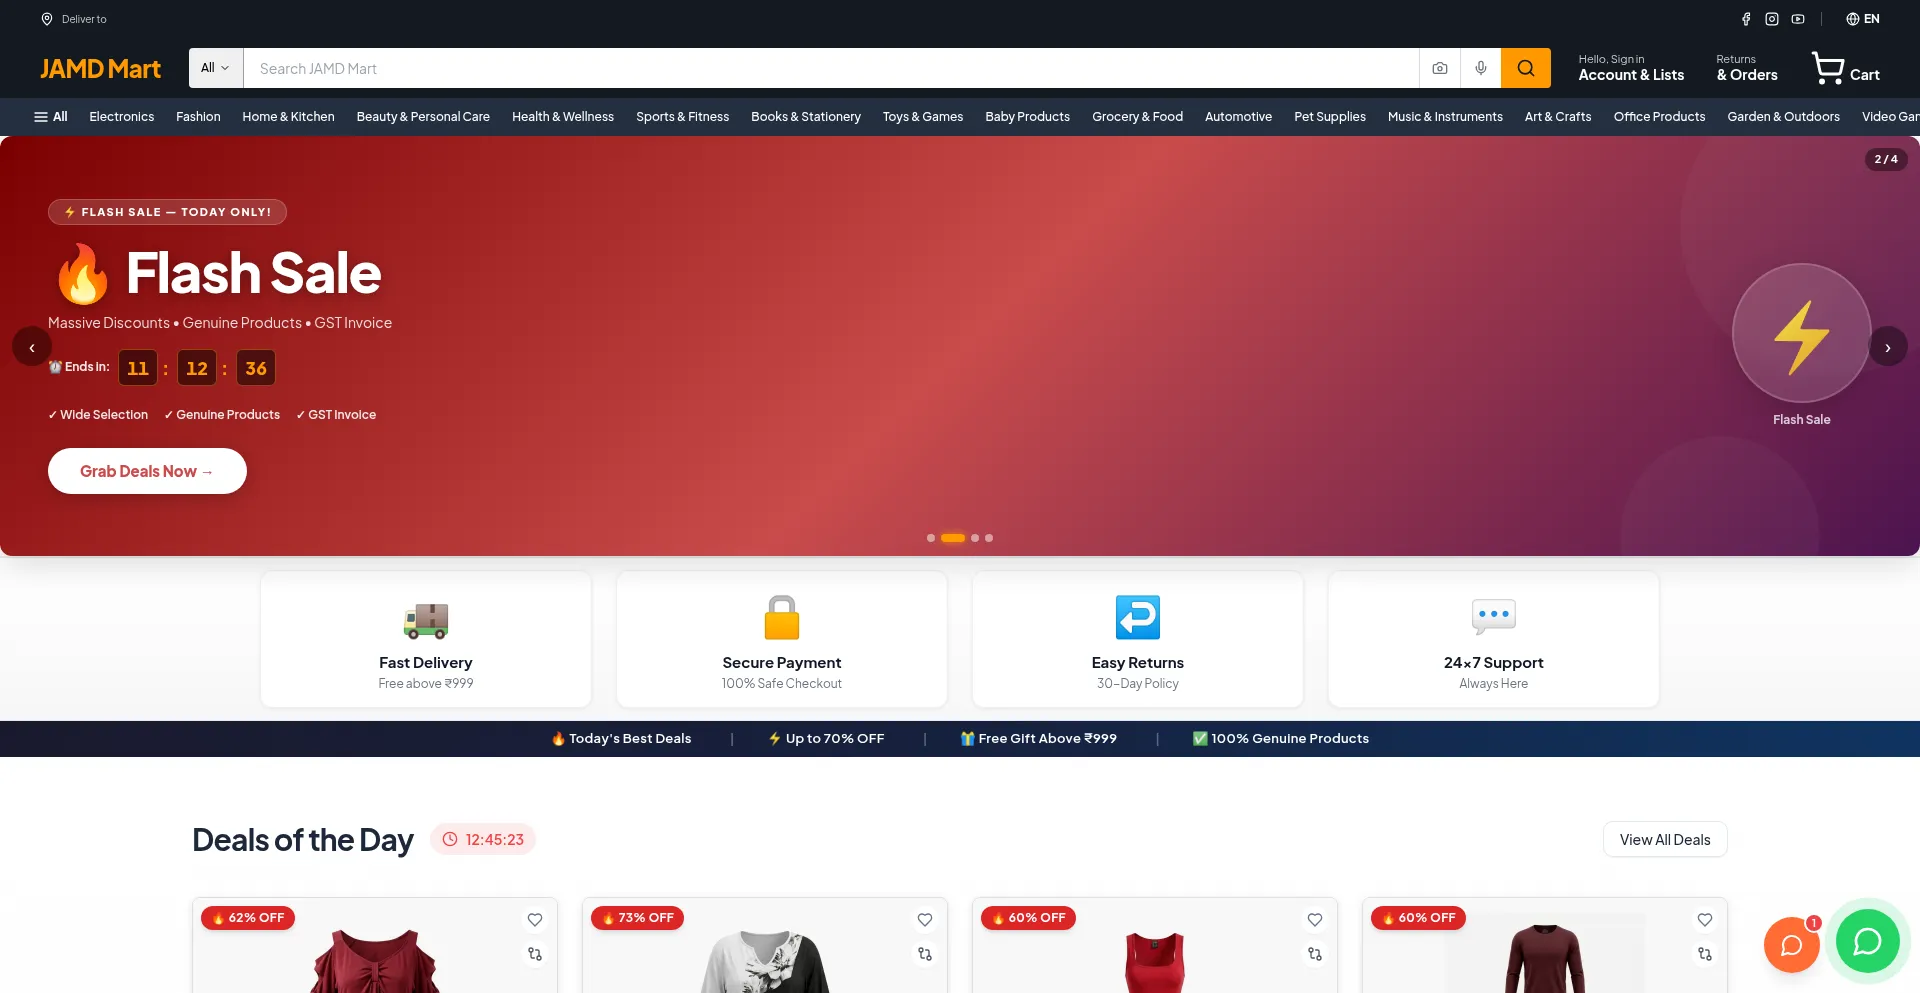Click the JAMD Mart logo
Screen dimensions: 1920x993
(x=100, y=69)
